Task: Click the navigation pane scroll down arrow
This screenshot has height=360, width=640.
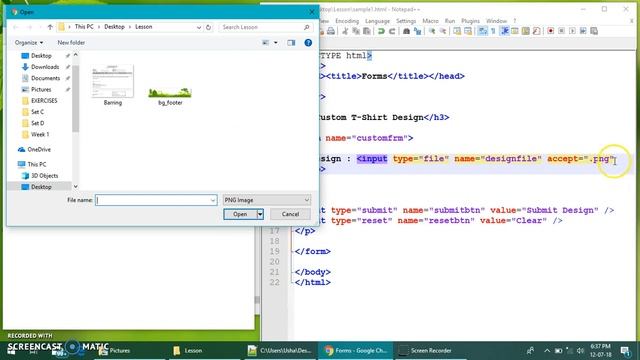Action: [76, 187]
